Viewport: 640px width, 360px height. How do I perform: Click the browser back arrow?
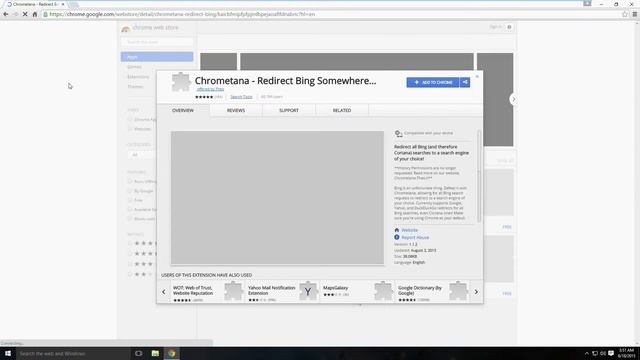[x=6, y=14]
